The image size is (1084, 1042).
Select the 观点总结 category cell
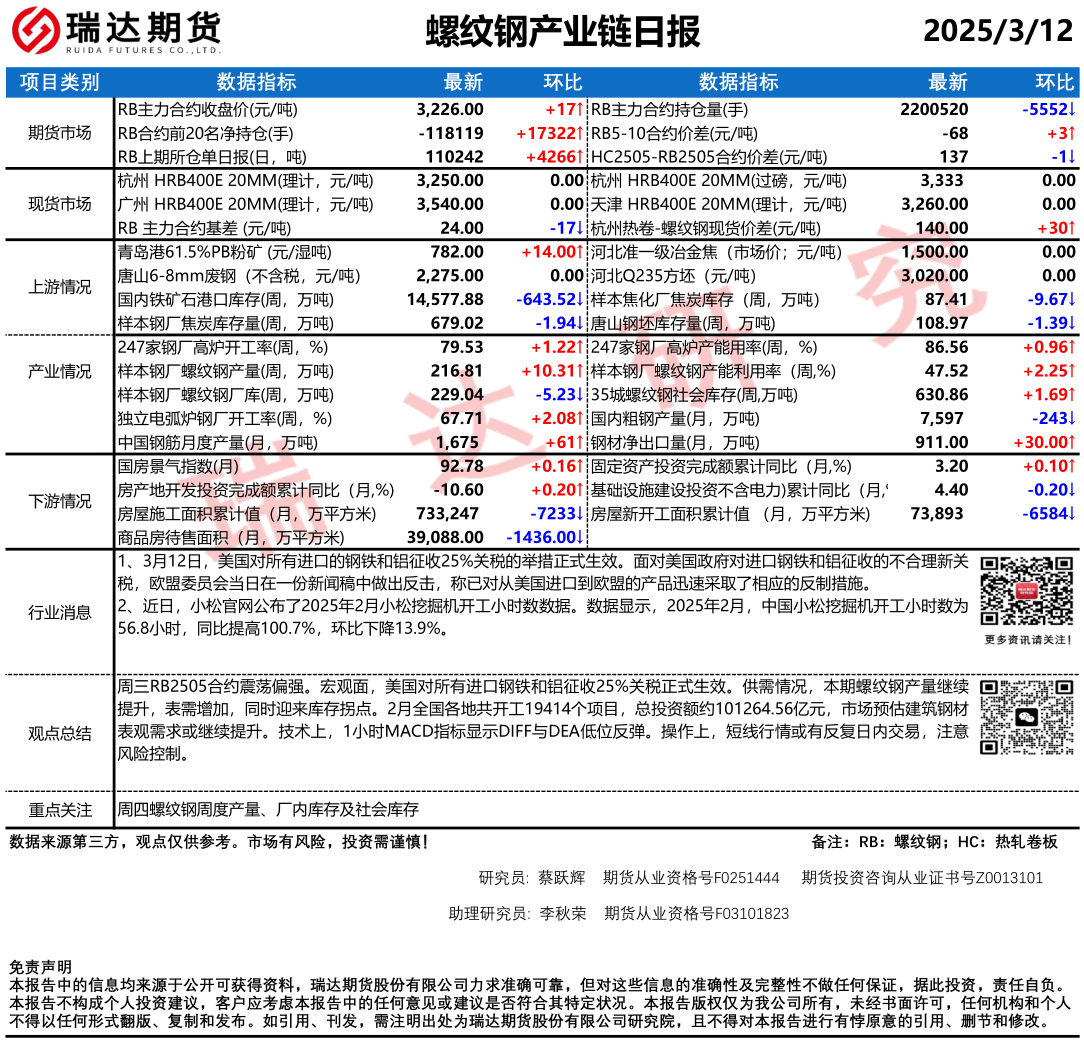point(59,734)
